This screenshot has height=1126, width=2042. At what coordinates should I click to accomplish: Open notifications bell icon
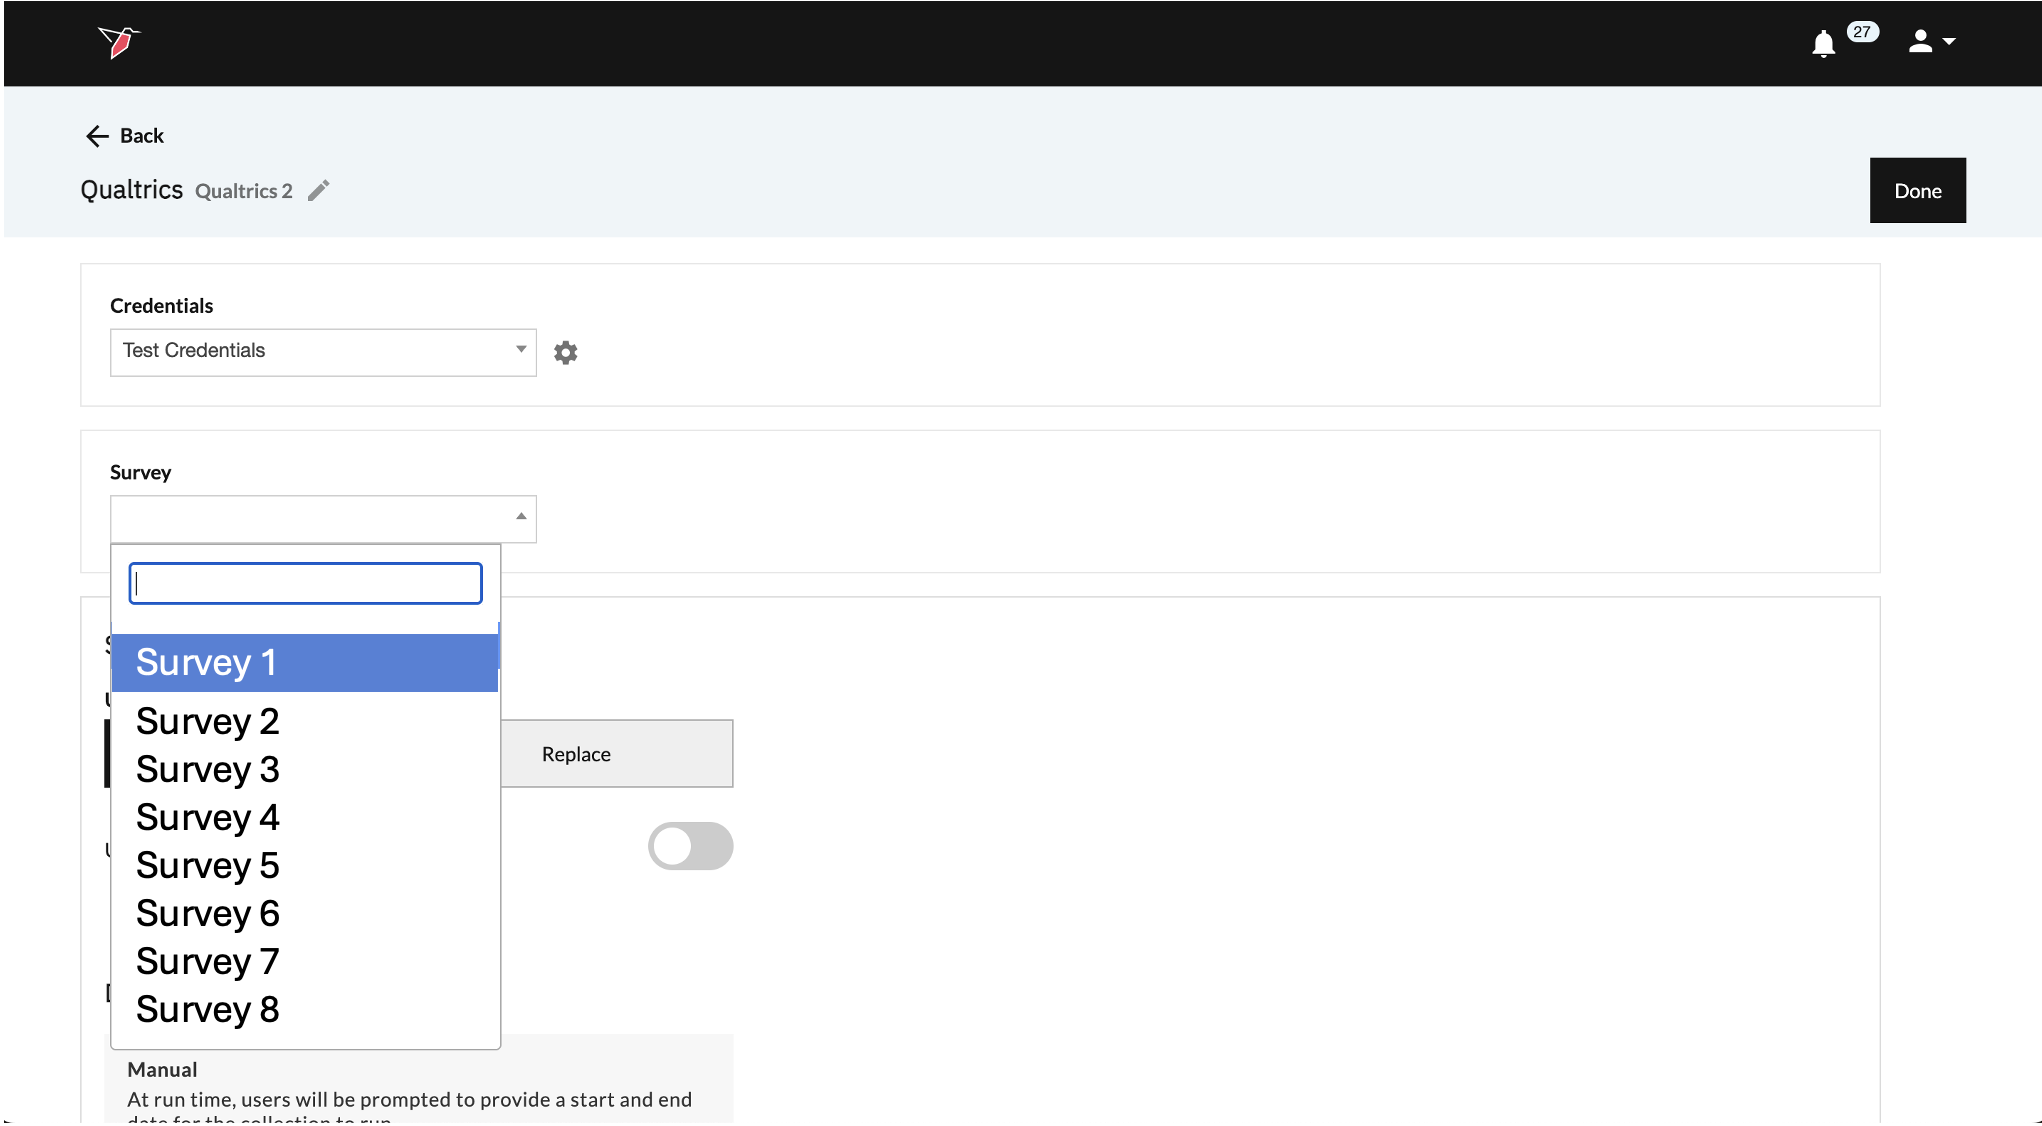click(1823, 44)
